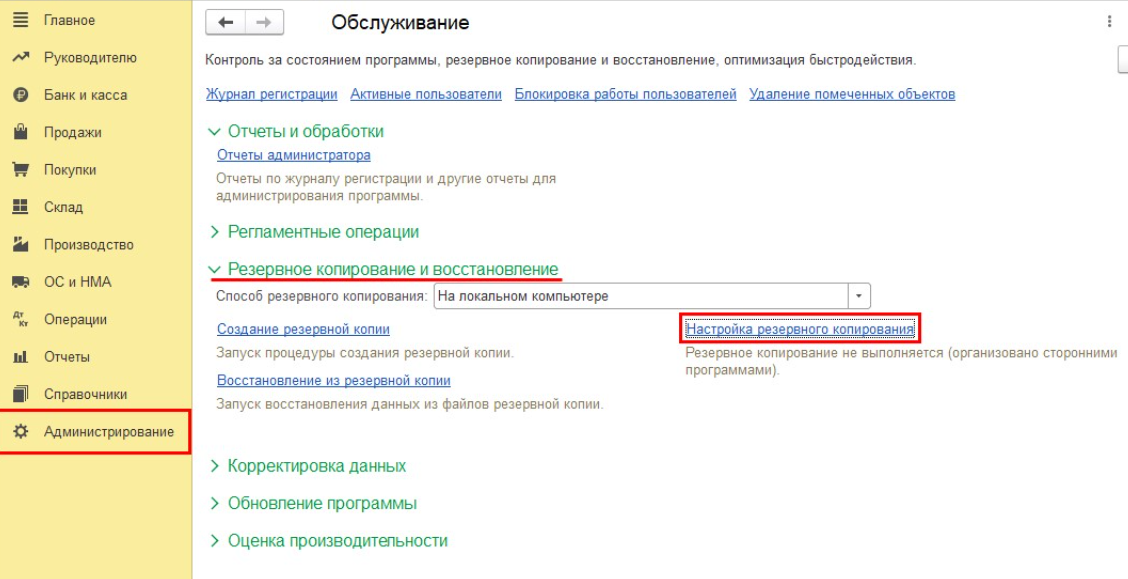The height and width of the screenshot is (579, 1128).
Task: Open the Настройка резервного копирования link
Action: coord(799,329)
